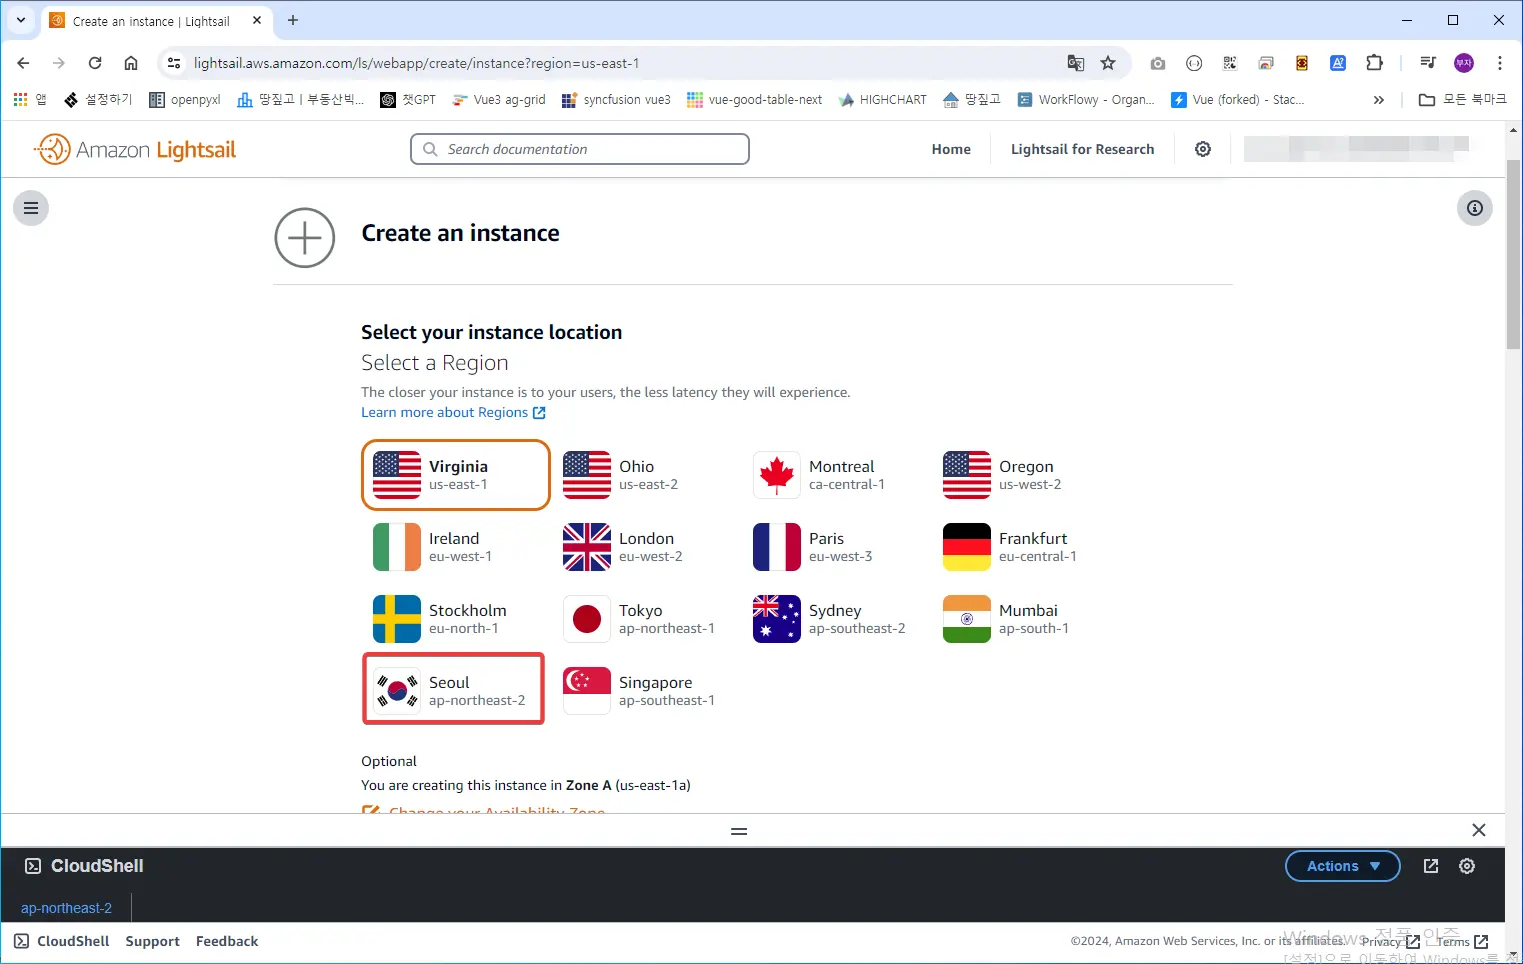
Task: Expand the CloudShell Actions dropdown
Action: click(1342, 866)
